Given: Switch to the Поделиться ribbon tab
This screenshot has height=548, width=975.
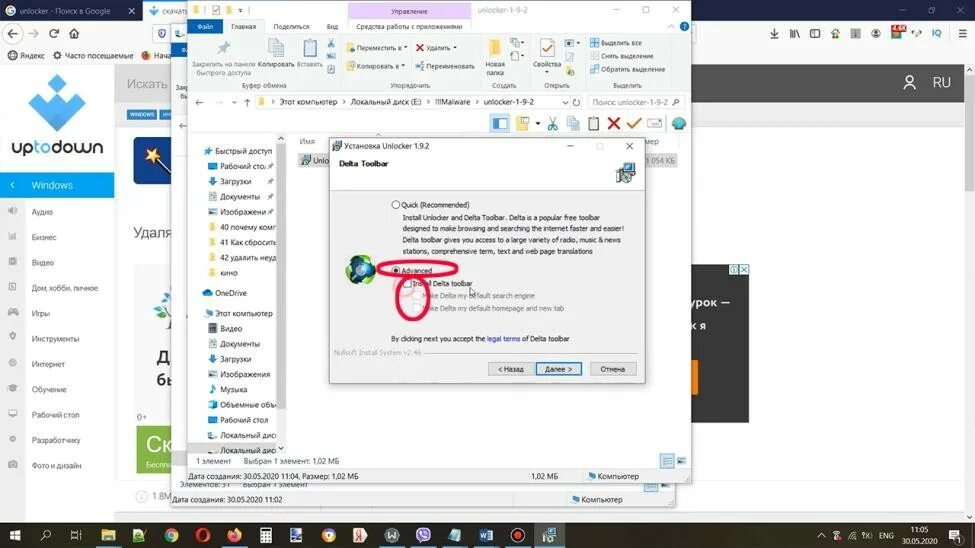Looking at the screenshot, I should coord(291,27).
